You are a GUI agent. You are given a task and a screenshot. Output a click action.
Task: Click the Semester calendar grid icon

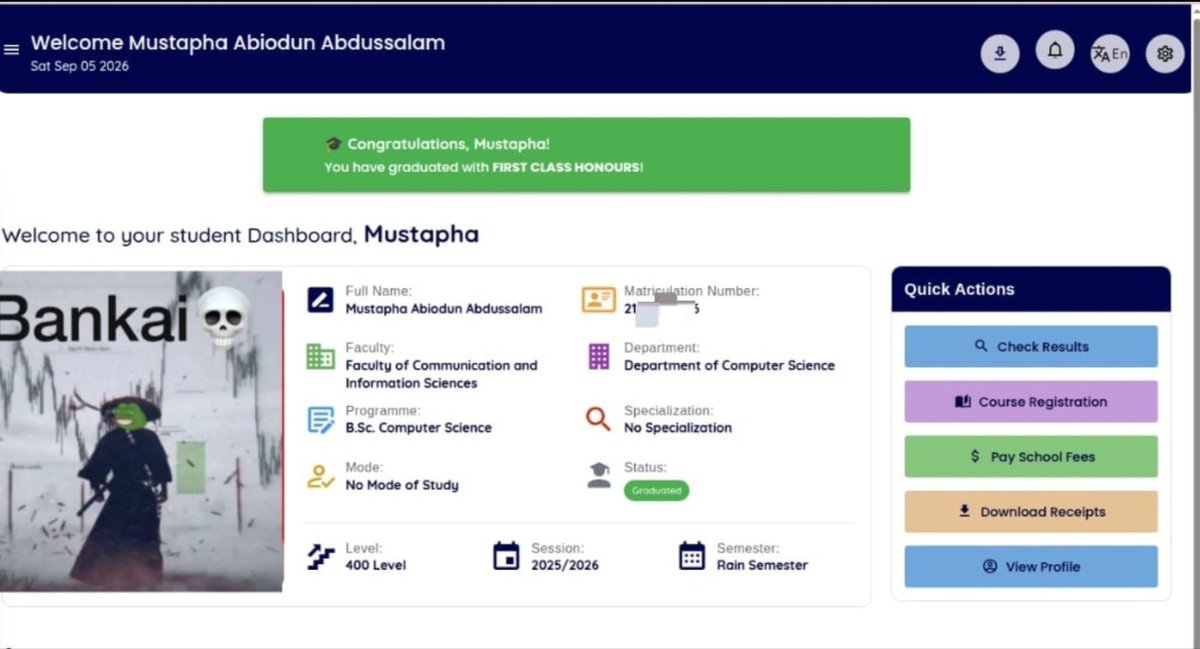692,555
